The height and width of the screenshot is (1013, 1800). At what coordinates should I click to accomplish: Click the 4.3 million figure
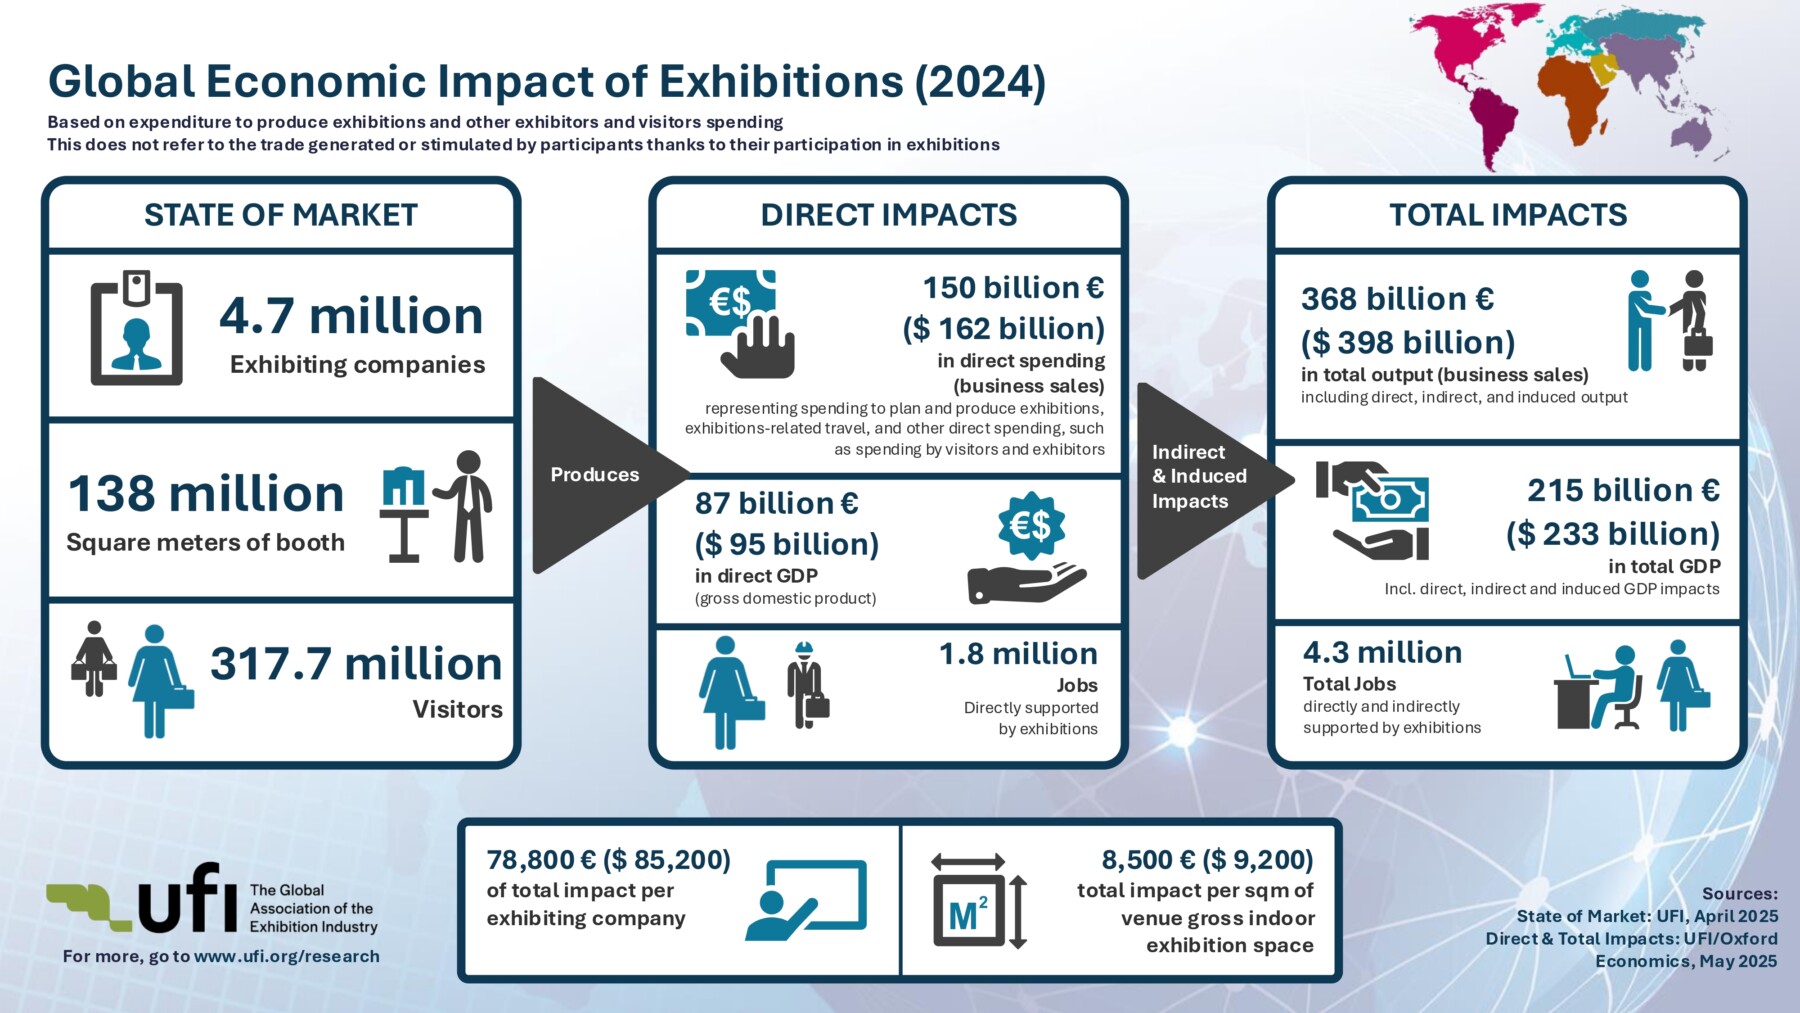pyautogui.click(x=1382, y=653)
